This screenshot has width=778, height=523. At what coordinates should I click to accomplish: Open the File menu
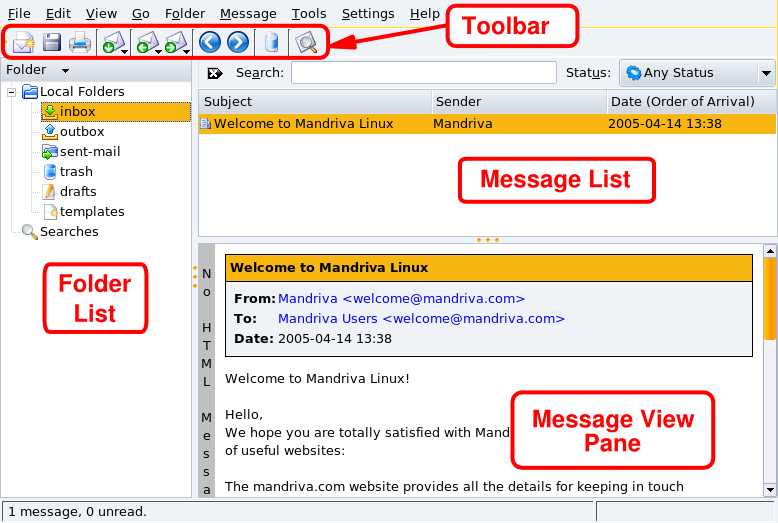[19, 14]
